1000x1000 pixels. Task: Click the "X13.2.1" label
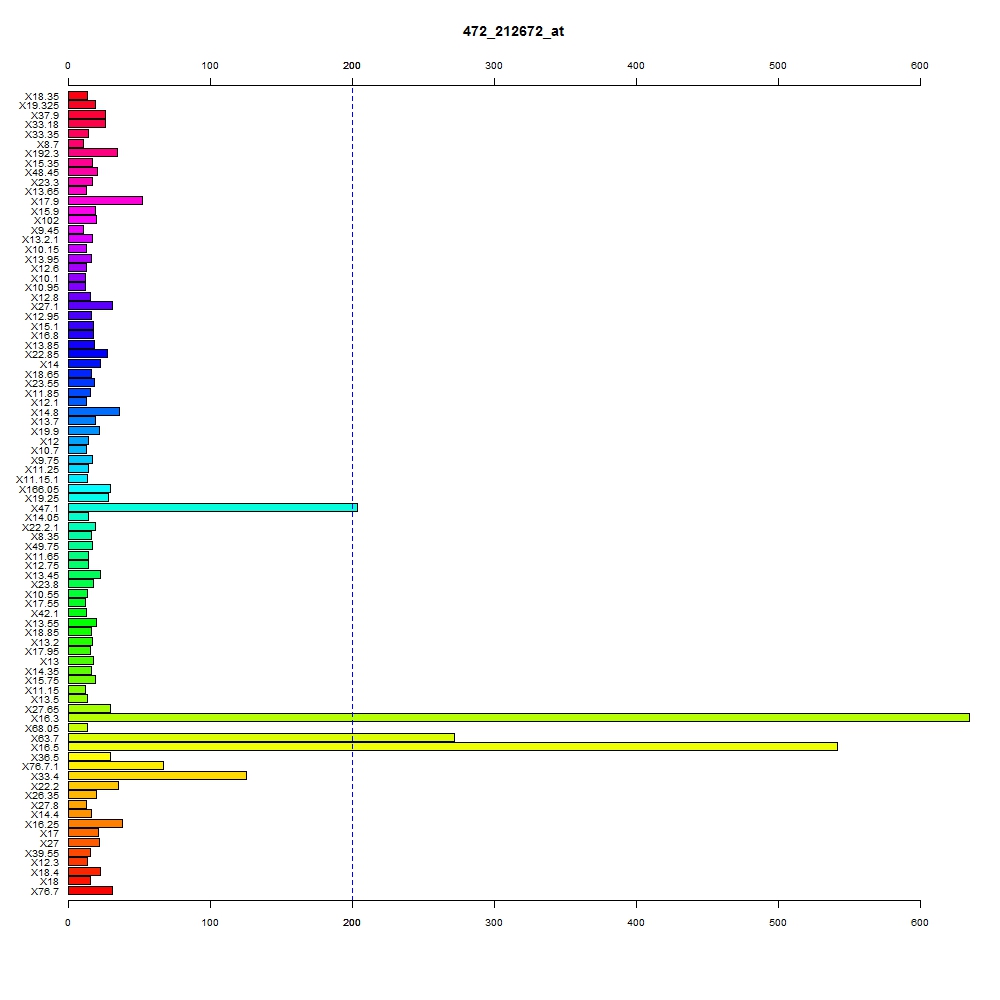(40, 239)
